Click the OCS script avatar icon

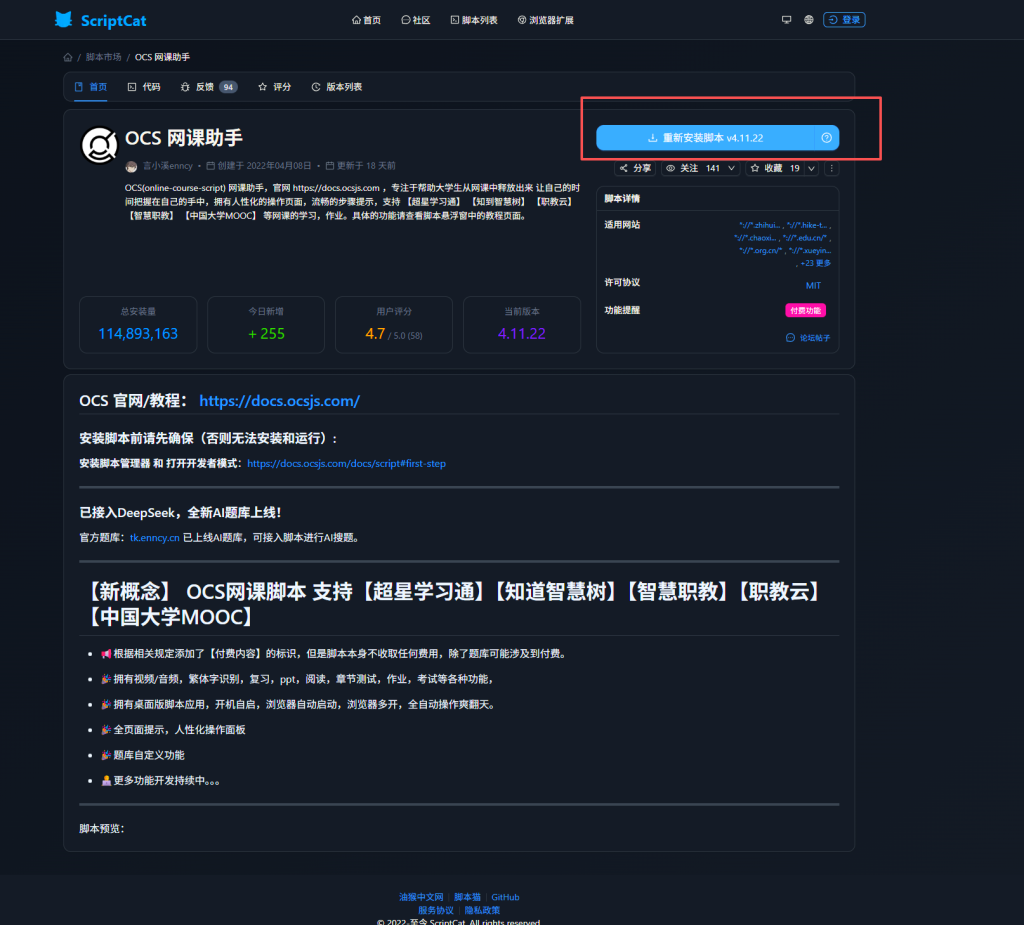point(99,146)
